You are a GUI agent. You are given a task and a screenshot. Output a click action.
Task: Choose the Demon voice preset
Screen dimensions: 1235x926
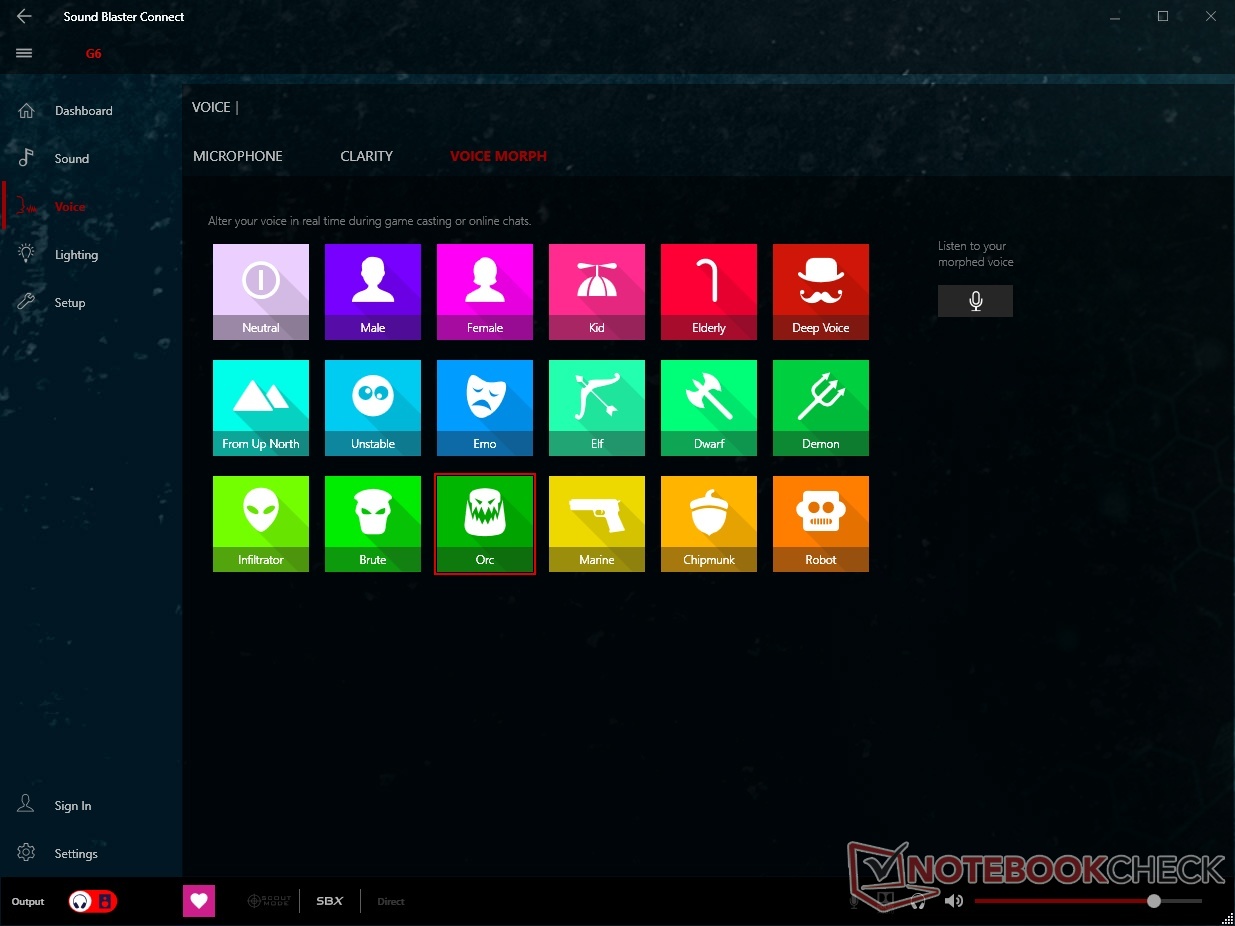pos(821,408)
